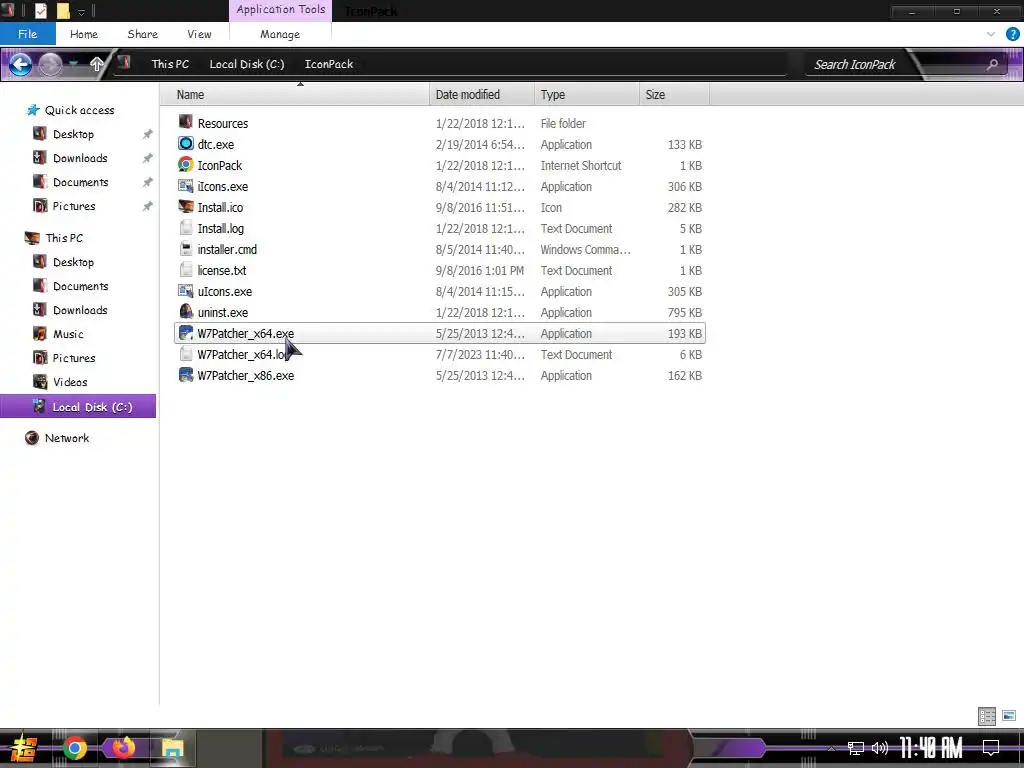The image size is (1024, 768).
Task: Click the IconPack Chrome shortcut icon
Action: point(186,165)
